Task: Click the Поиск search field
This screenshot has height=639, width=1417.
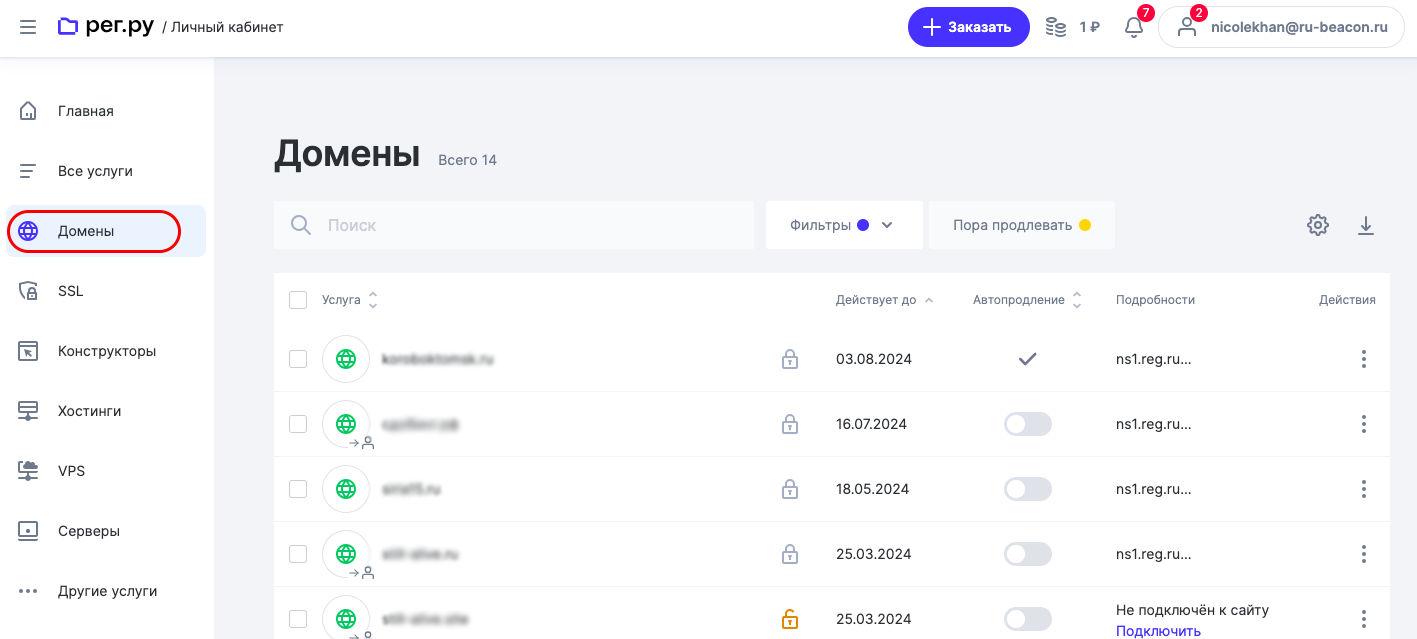Action: point(530,225)
